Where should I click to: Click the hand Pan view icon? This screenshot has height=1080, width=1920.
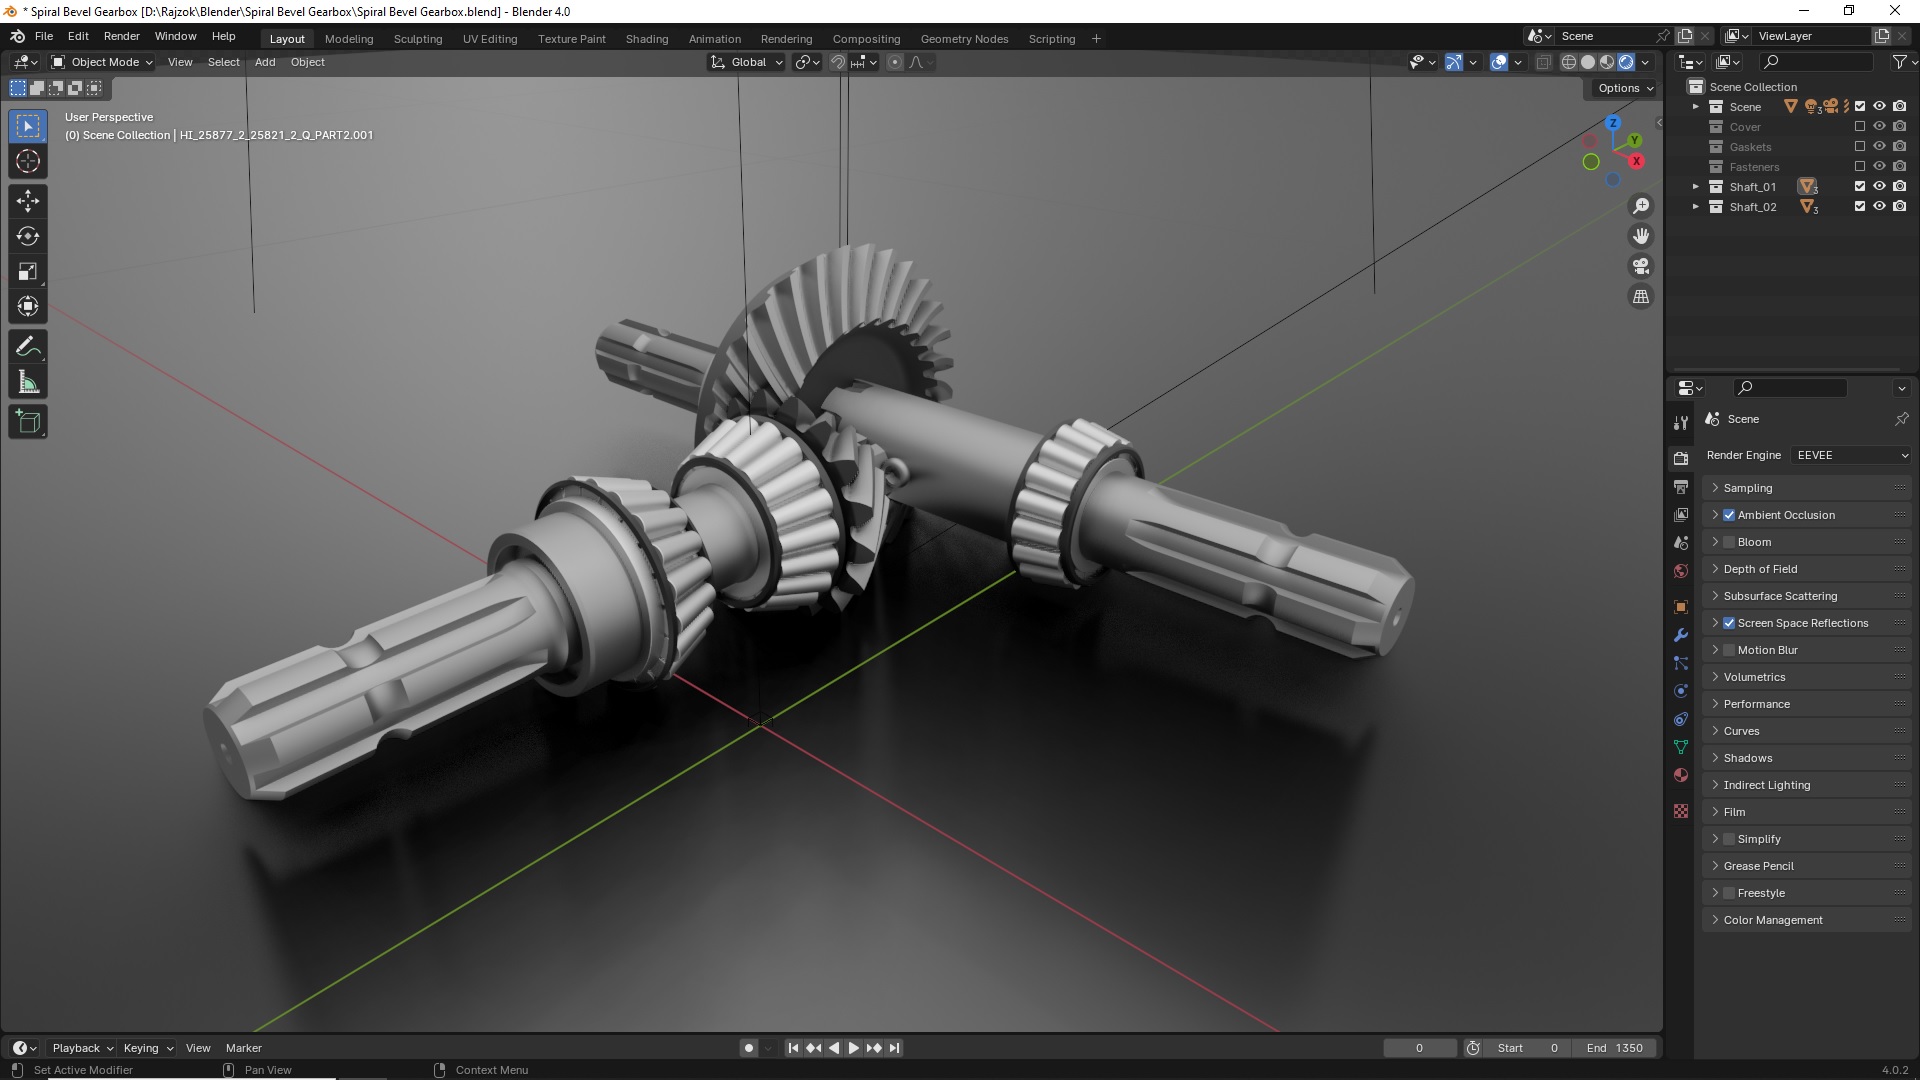[x=1641, y=236]
